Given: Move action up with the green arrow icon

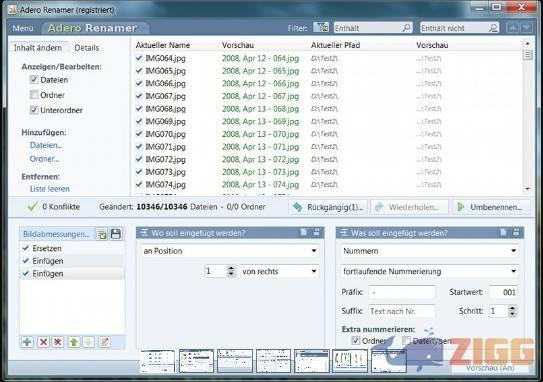Looking at the screenshot, I should 73,342.
